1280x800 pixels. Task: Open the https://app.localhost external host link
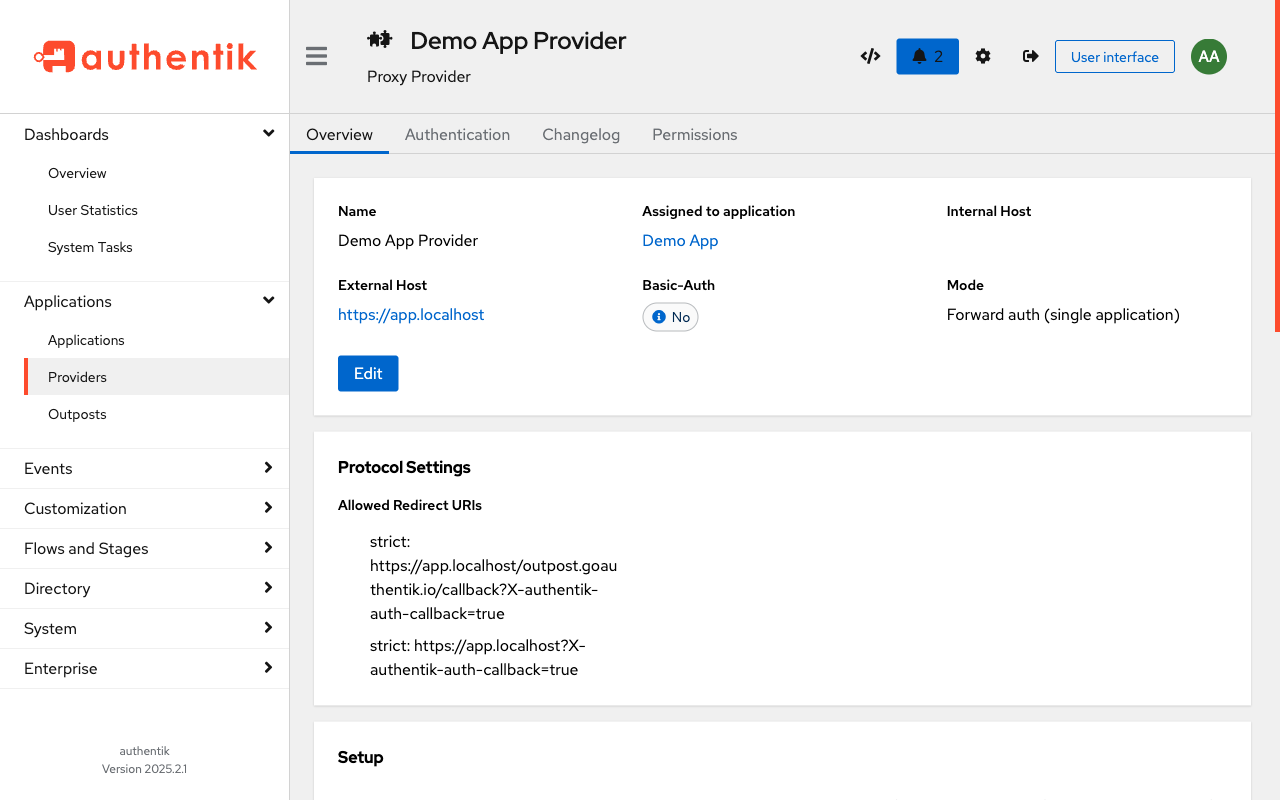tap(411, 314)
